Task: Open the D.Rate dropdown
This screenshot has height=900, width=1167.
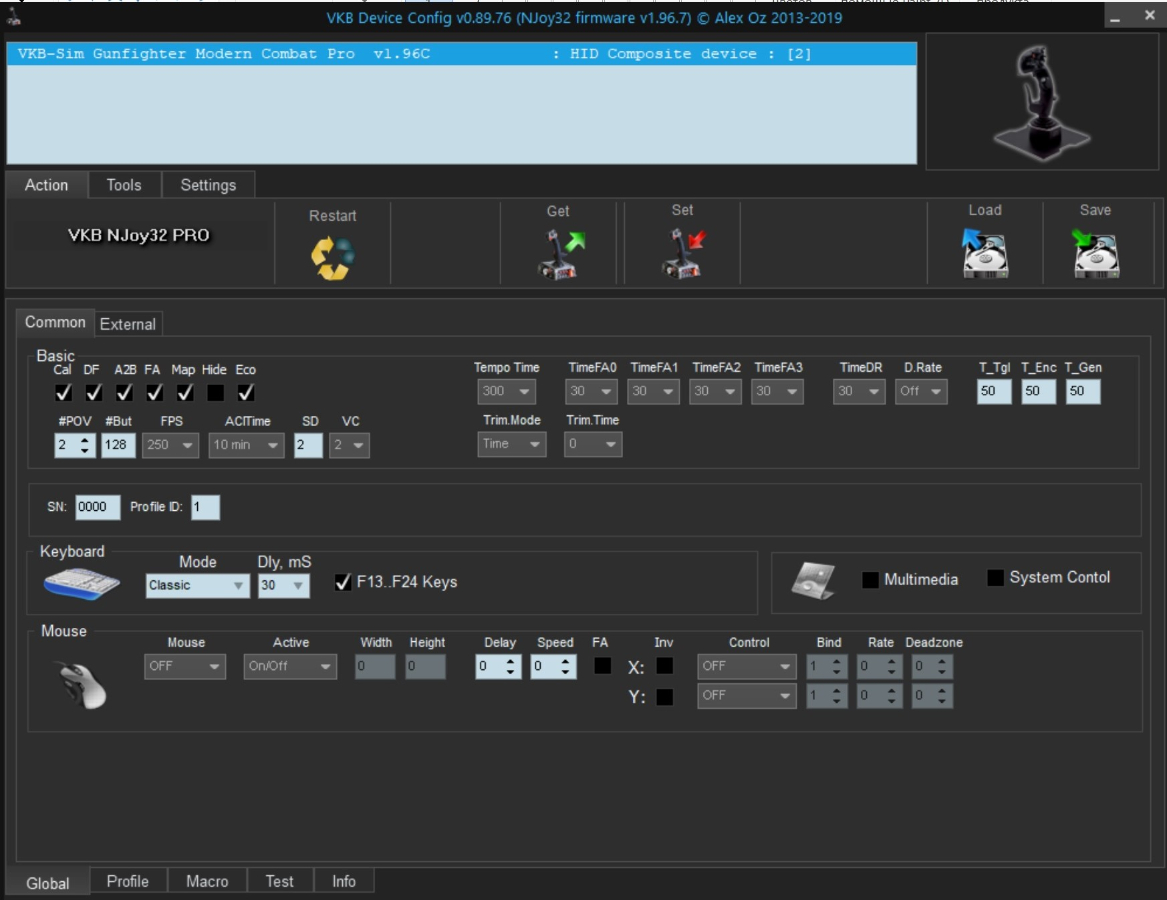Action: (x=921, y=392)
